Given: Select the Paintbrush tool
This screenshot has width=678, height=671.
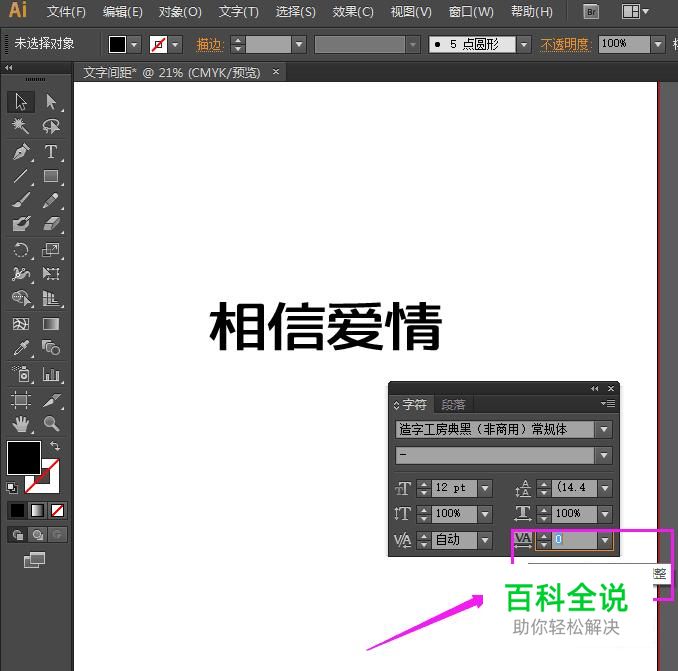Looking at the screenshot, I should click(x=21, y=200).
